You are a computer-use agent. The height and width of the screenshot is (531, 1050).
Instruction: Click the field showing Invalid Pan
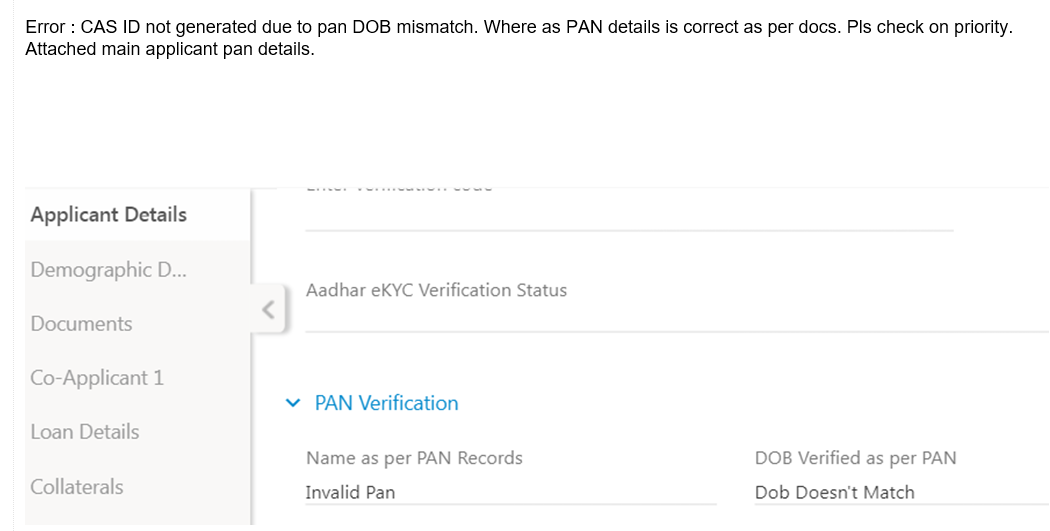tap(510, 492)
